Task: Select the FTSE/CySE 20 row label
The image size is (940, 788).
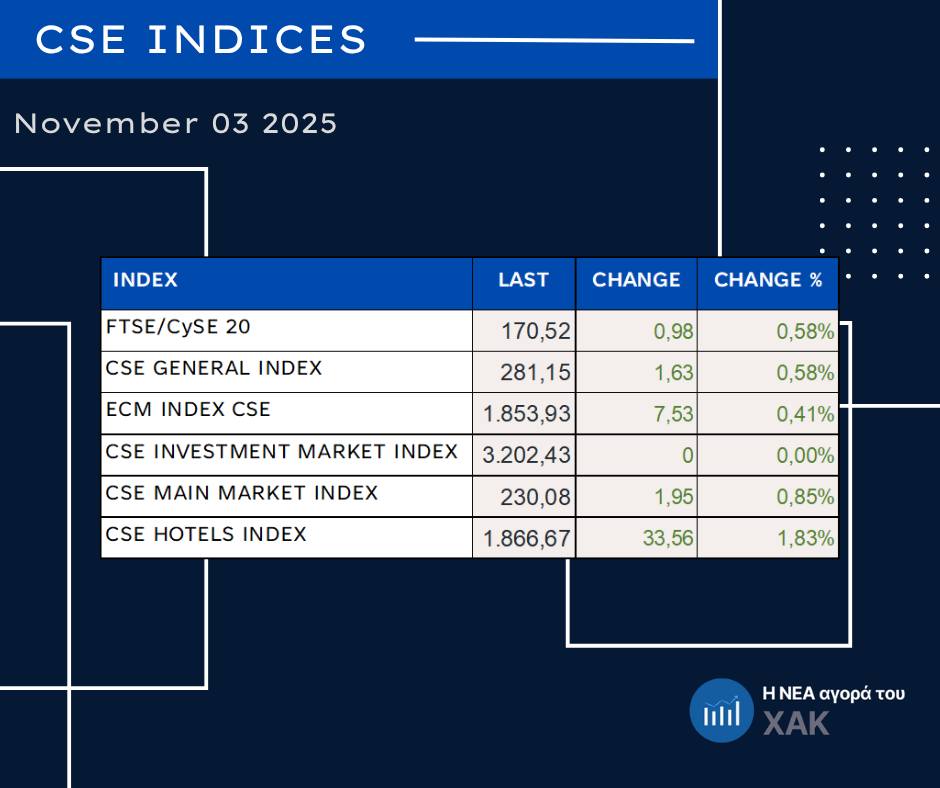Action: point(178,326)
